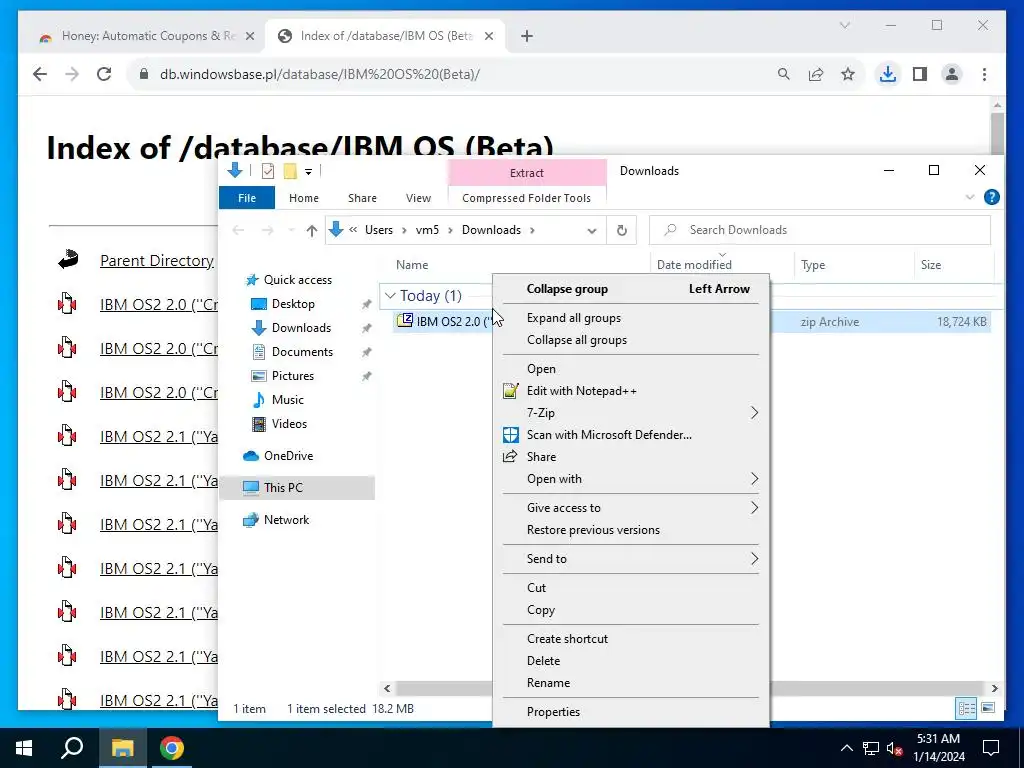Click the horizontal scrollbar right arrow
This screenshot has width=1024, height=768.
tap(995, 688)
